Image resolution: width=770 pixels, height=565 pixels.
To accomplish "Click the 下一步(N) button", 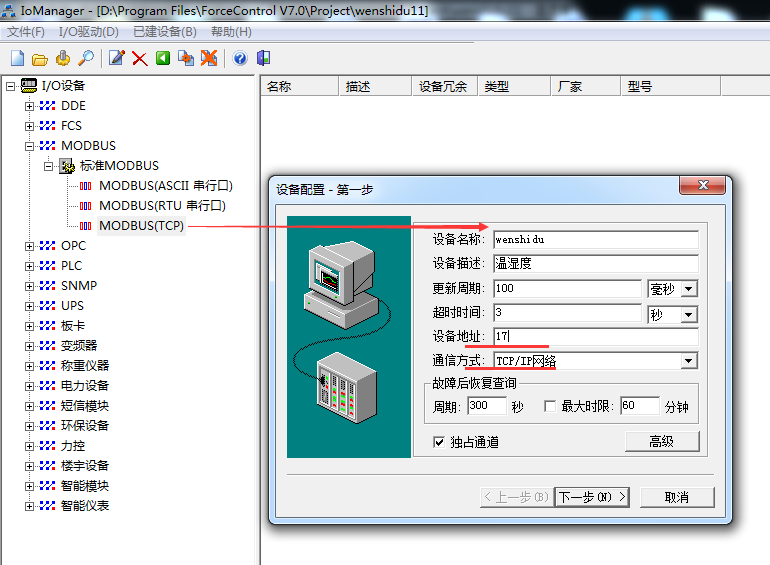I will [x=592, y=497].
